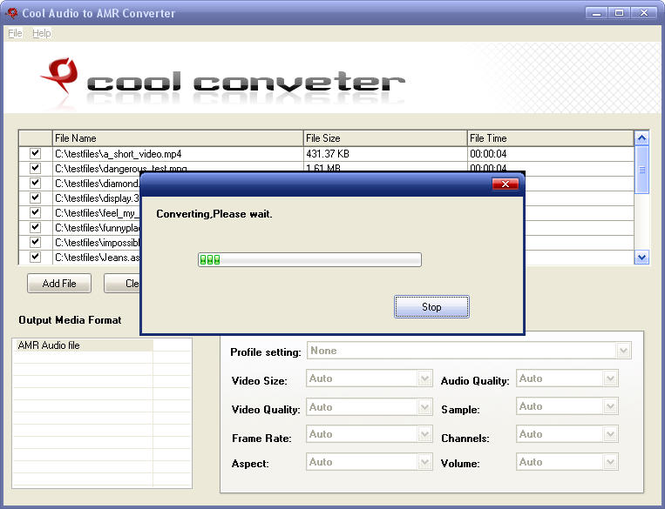The height and width of the screenshot is (509, 665).
Task: Stop the conversion with the Stop button
Action: (431, 307)
